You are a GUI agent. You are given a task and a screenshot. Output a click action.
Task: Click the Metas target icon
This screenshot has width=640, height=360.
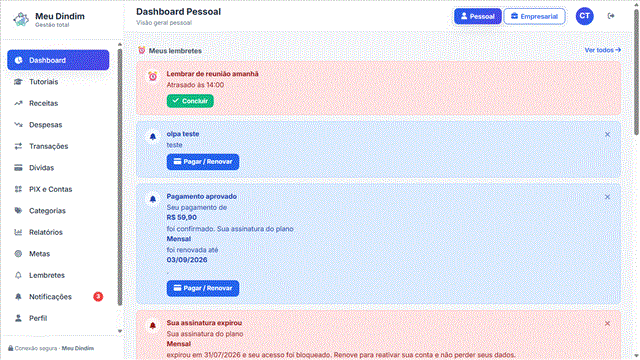tap(18, 253)
